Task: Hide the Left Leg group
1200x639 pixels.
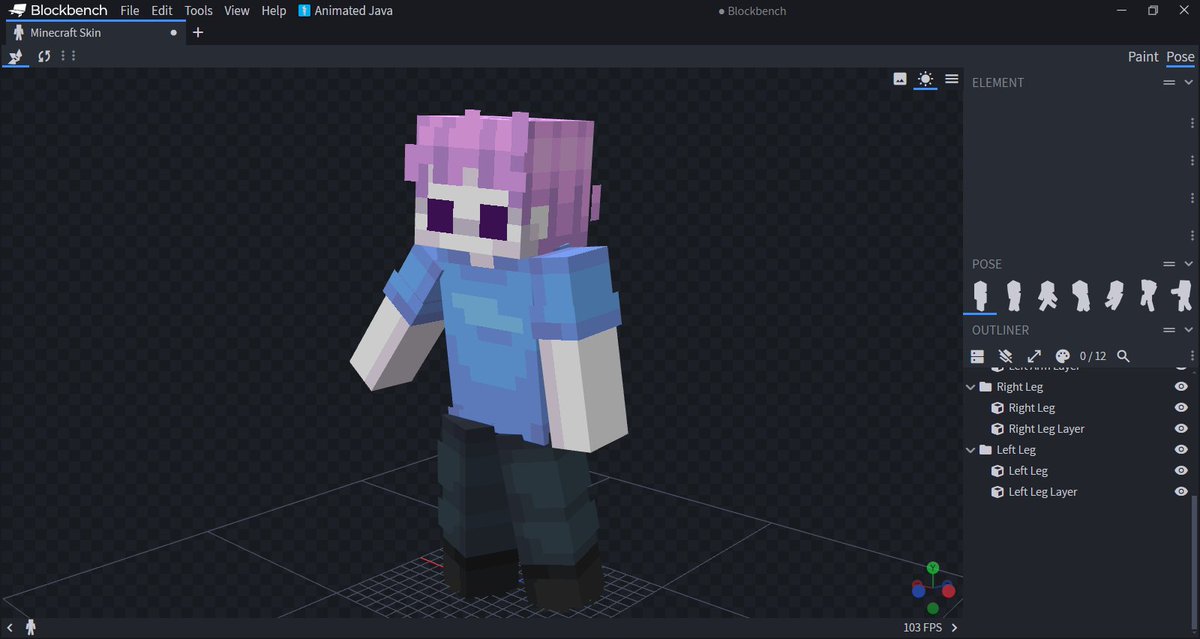Action: [1181, 450]
